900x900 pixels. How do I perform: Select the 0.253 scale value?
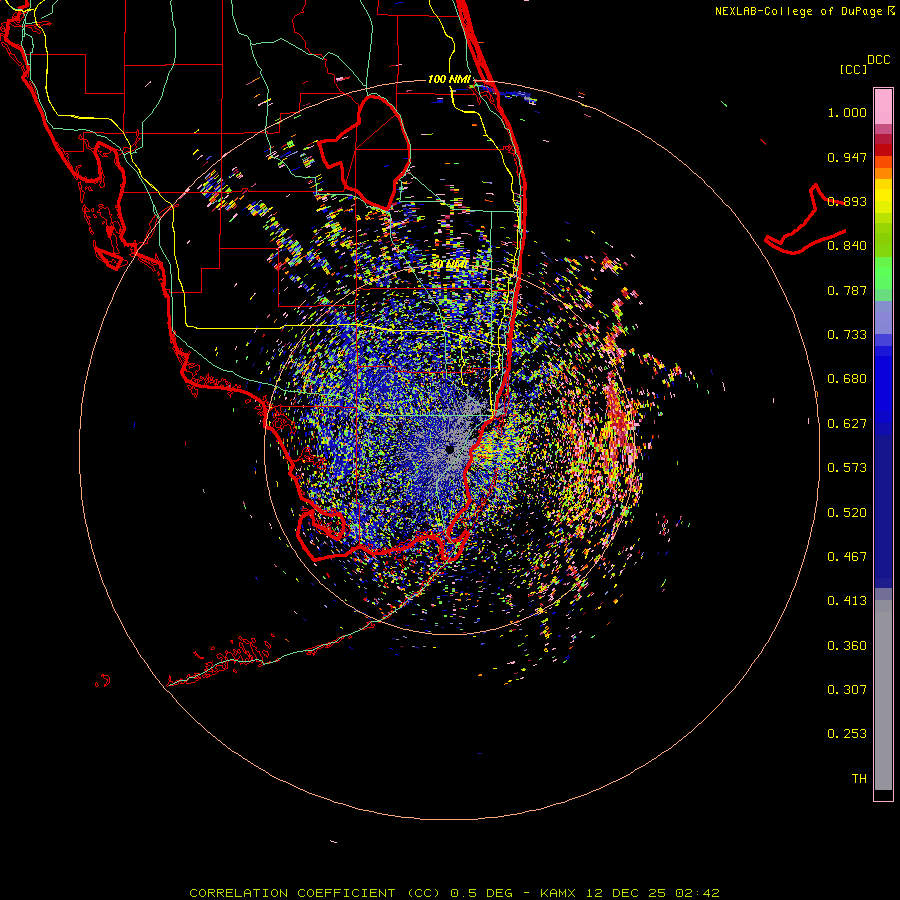(x=847, y=734)
